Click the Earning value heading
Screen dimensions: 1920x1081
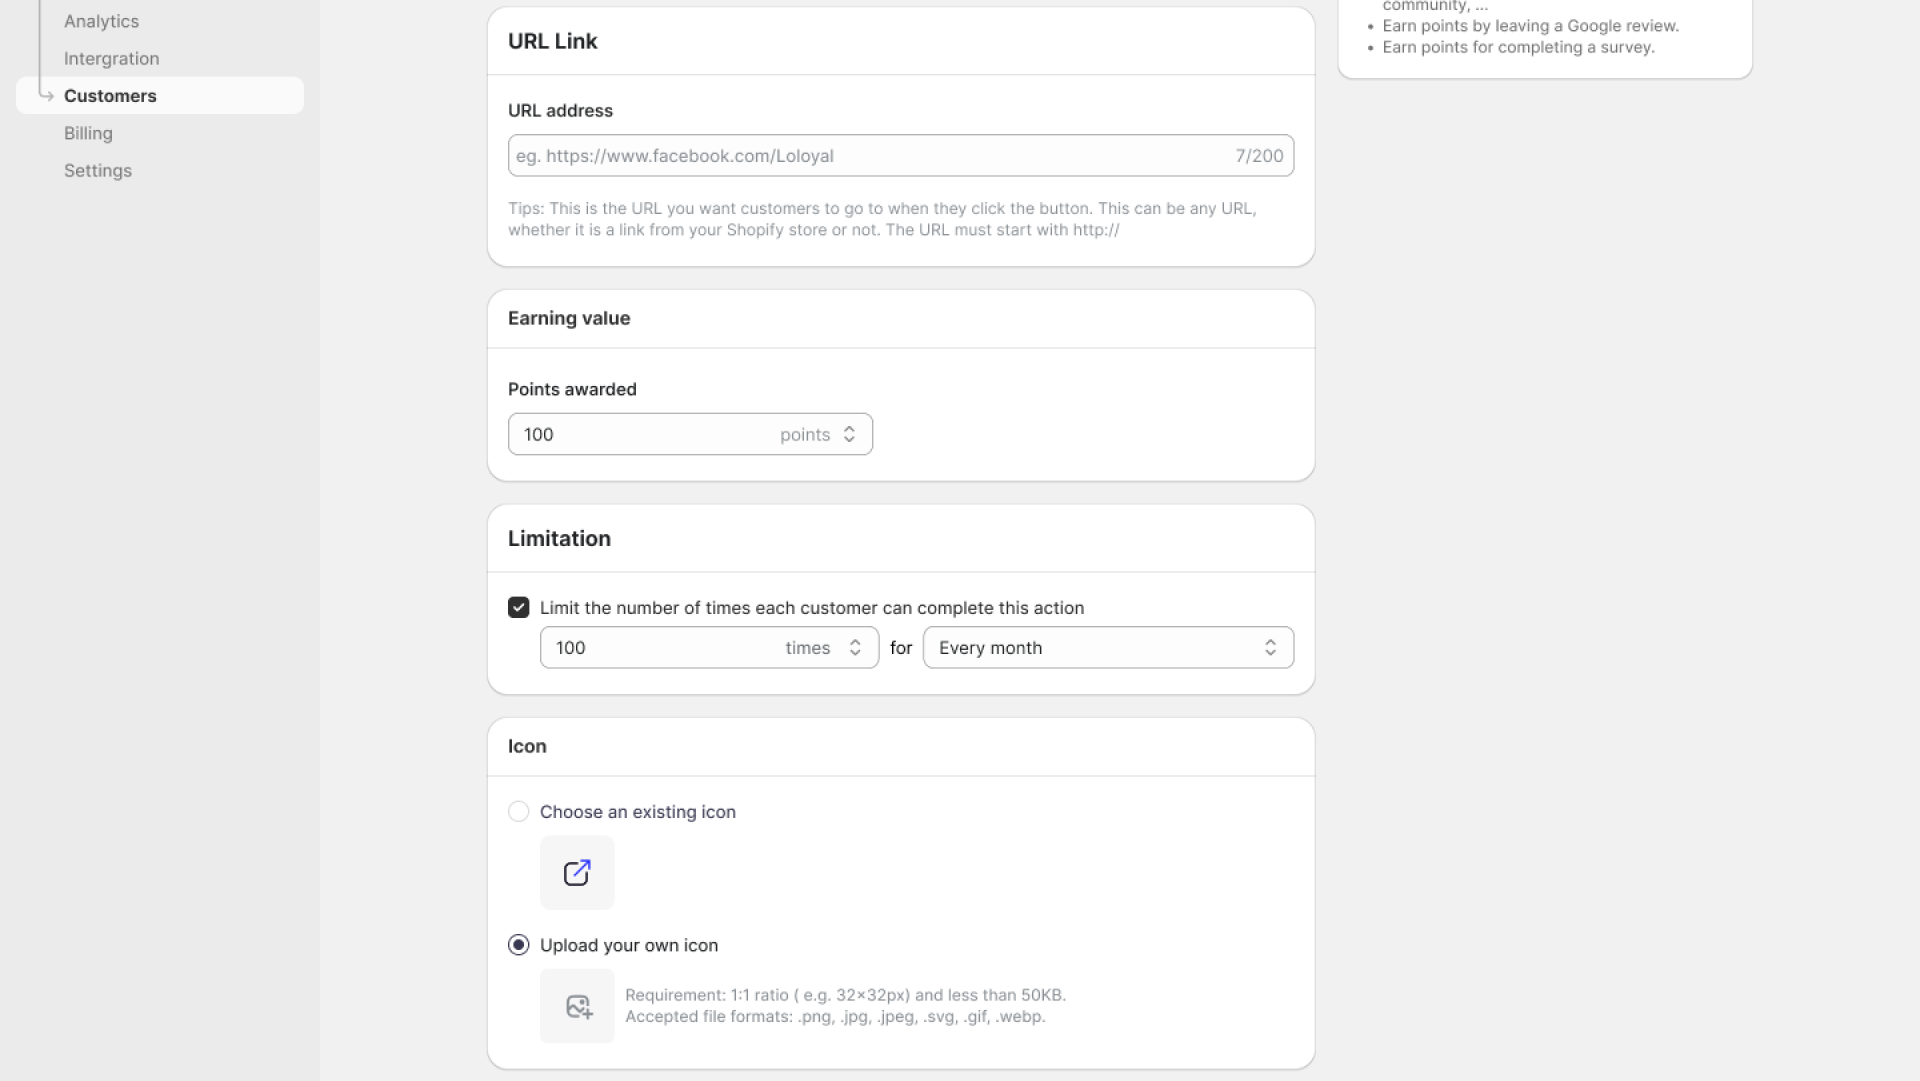569,318
